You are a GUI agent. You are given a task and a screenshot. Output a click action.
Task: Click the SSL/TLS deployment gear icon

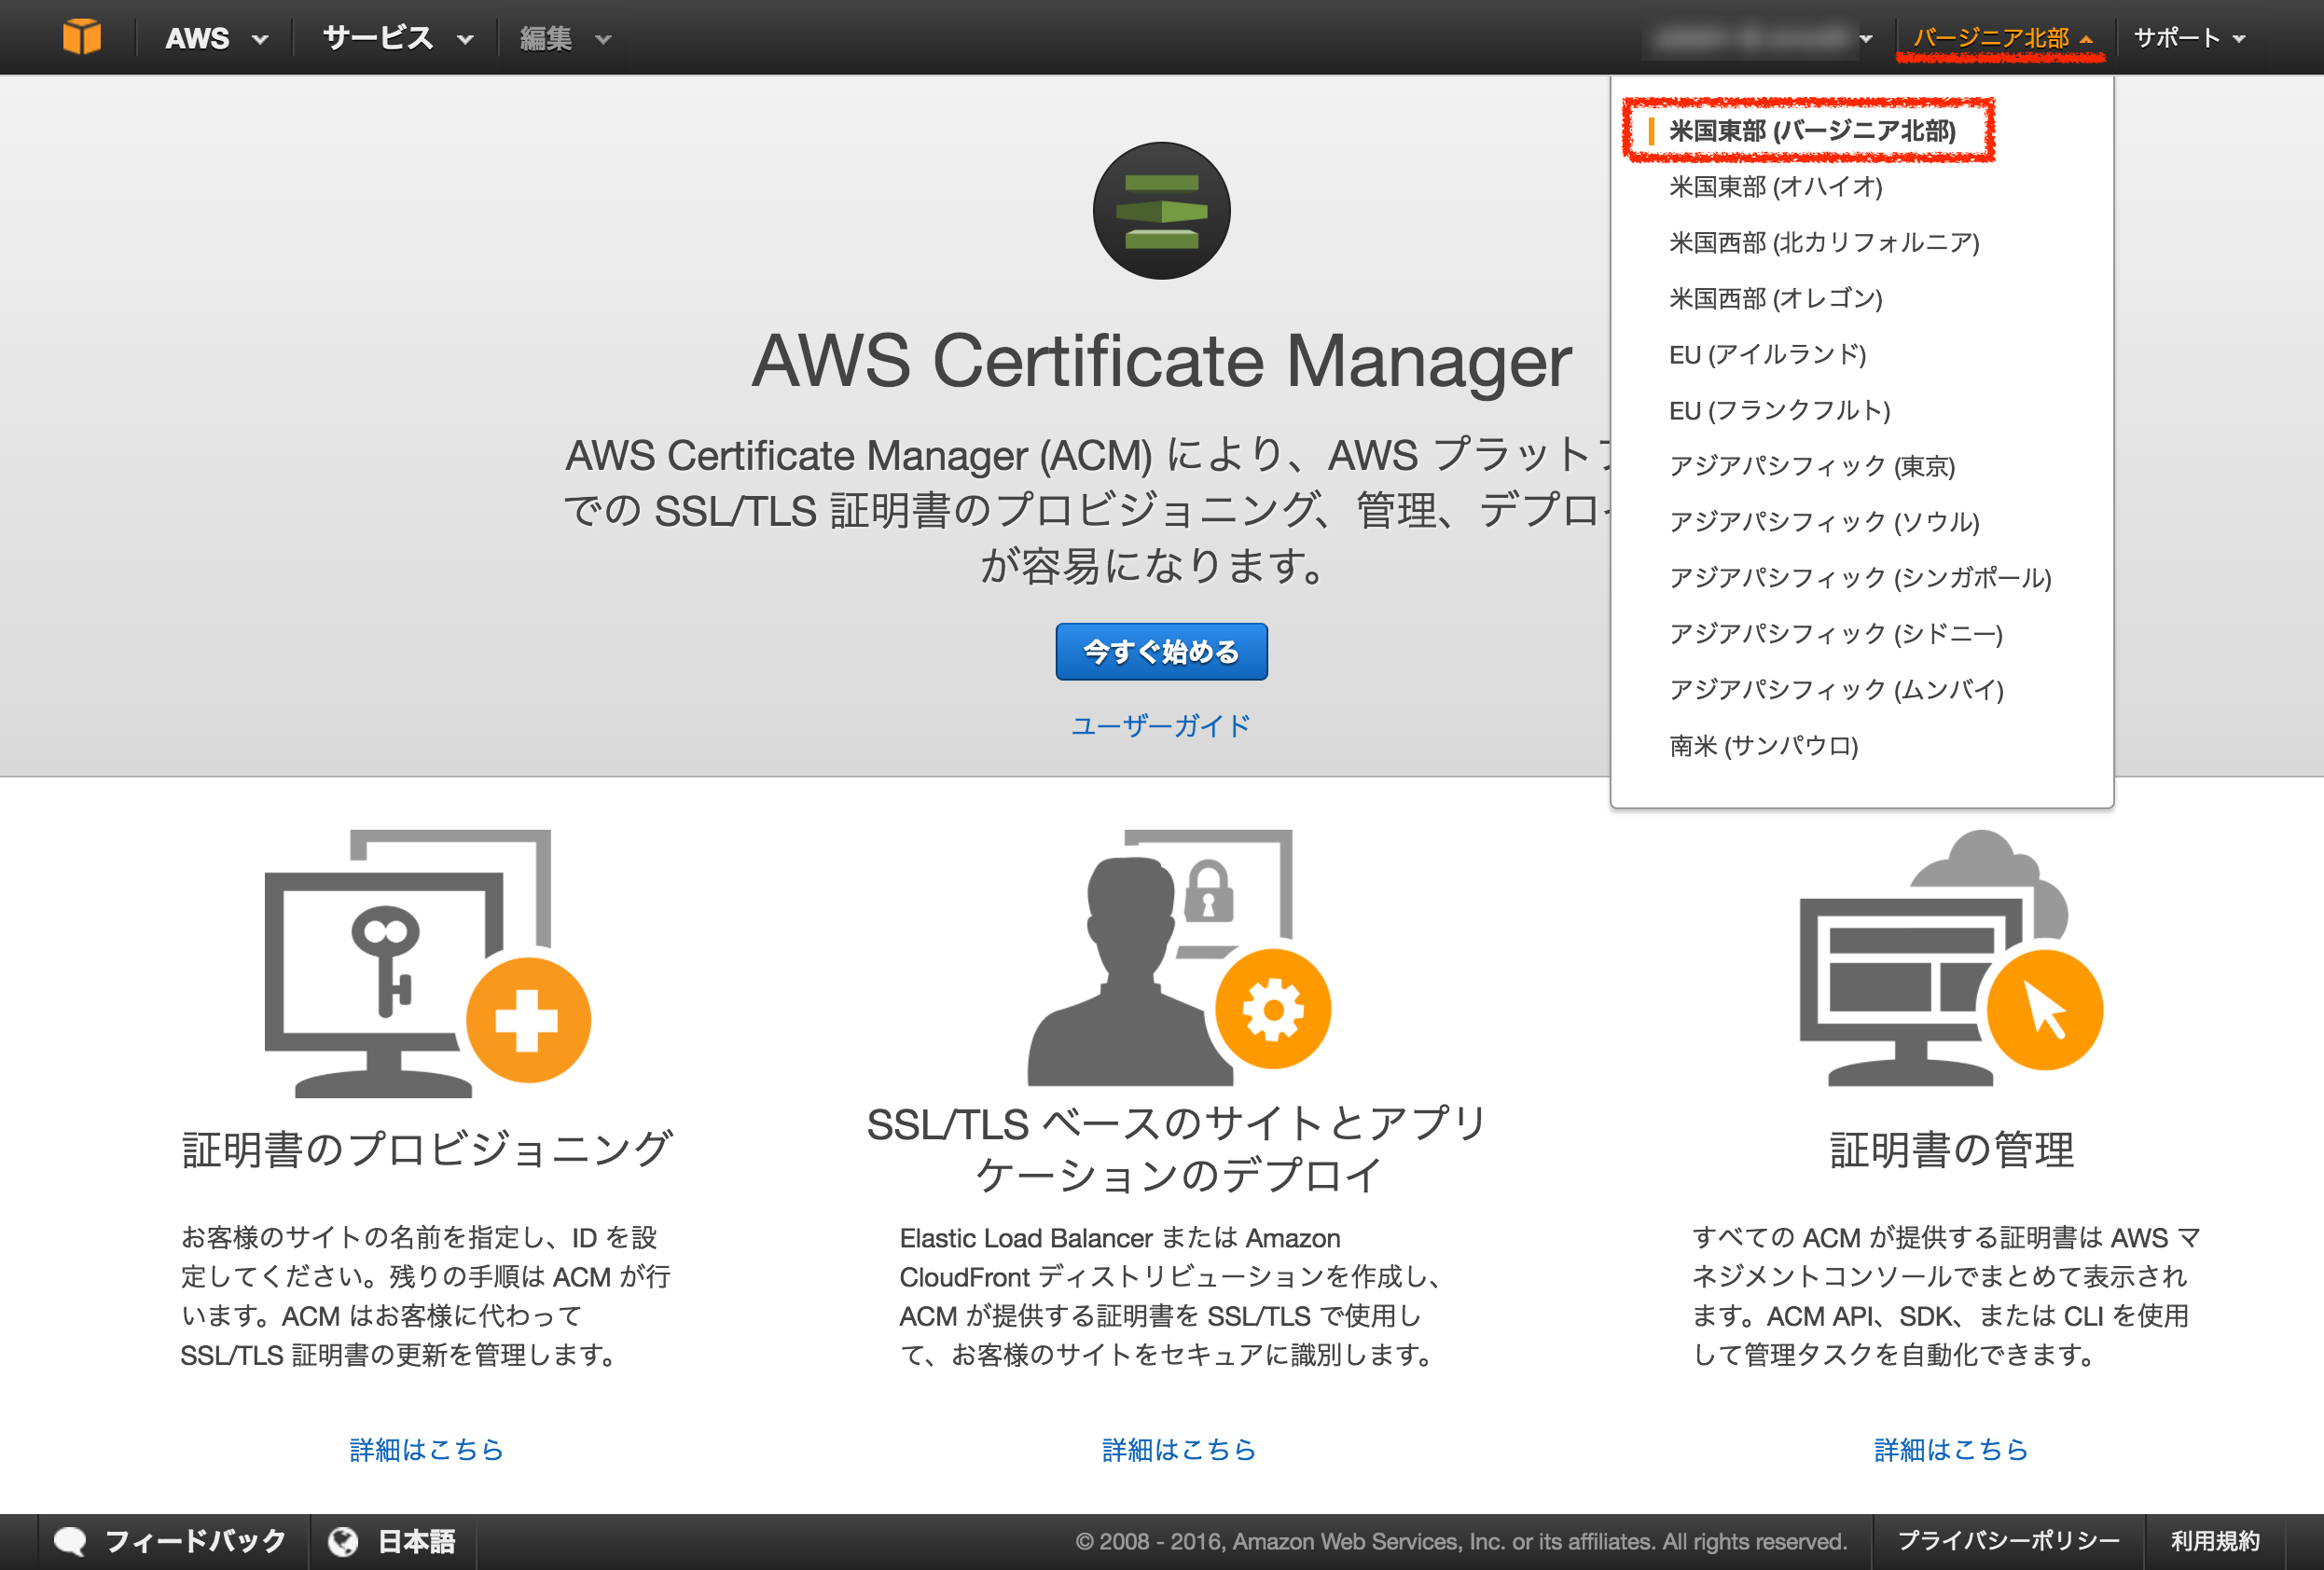[x=1271, y=1010]
